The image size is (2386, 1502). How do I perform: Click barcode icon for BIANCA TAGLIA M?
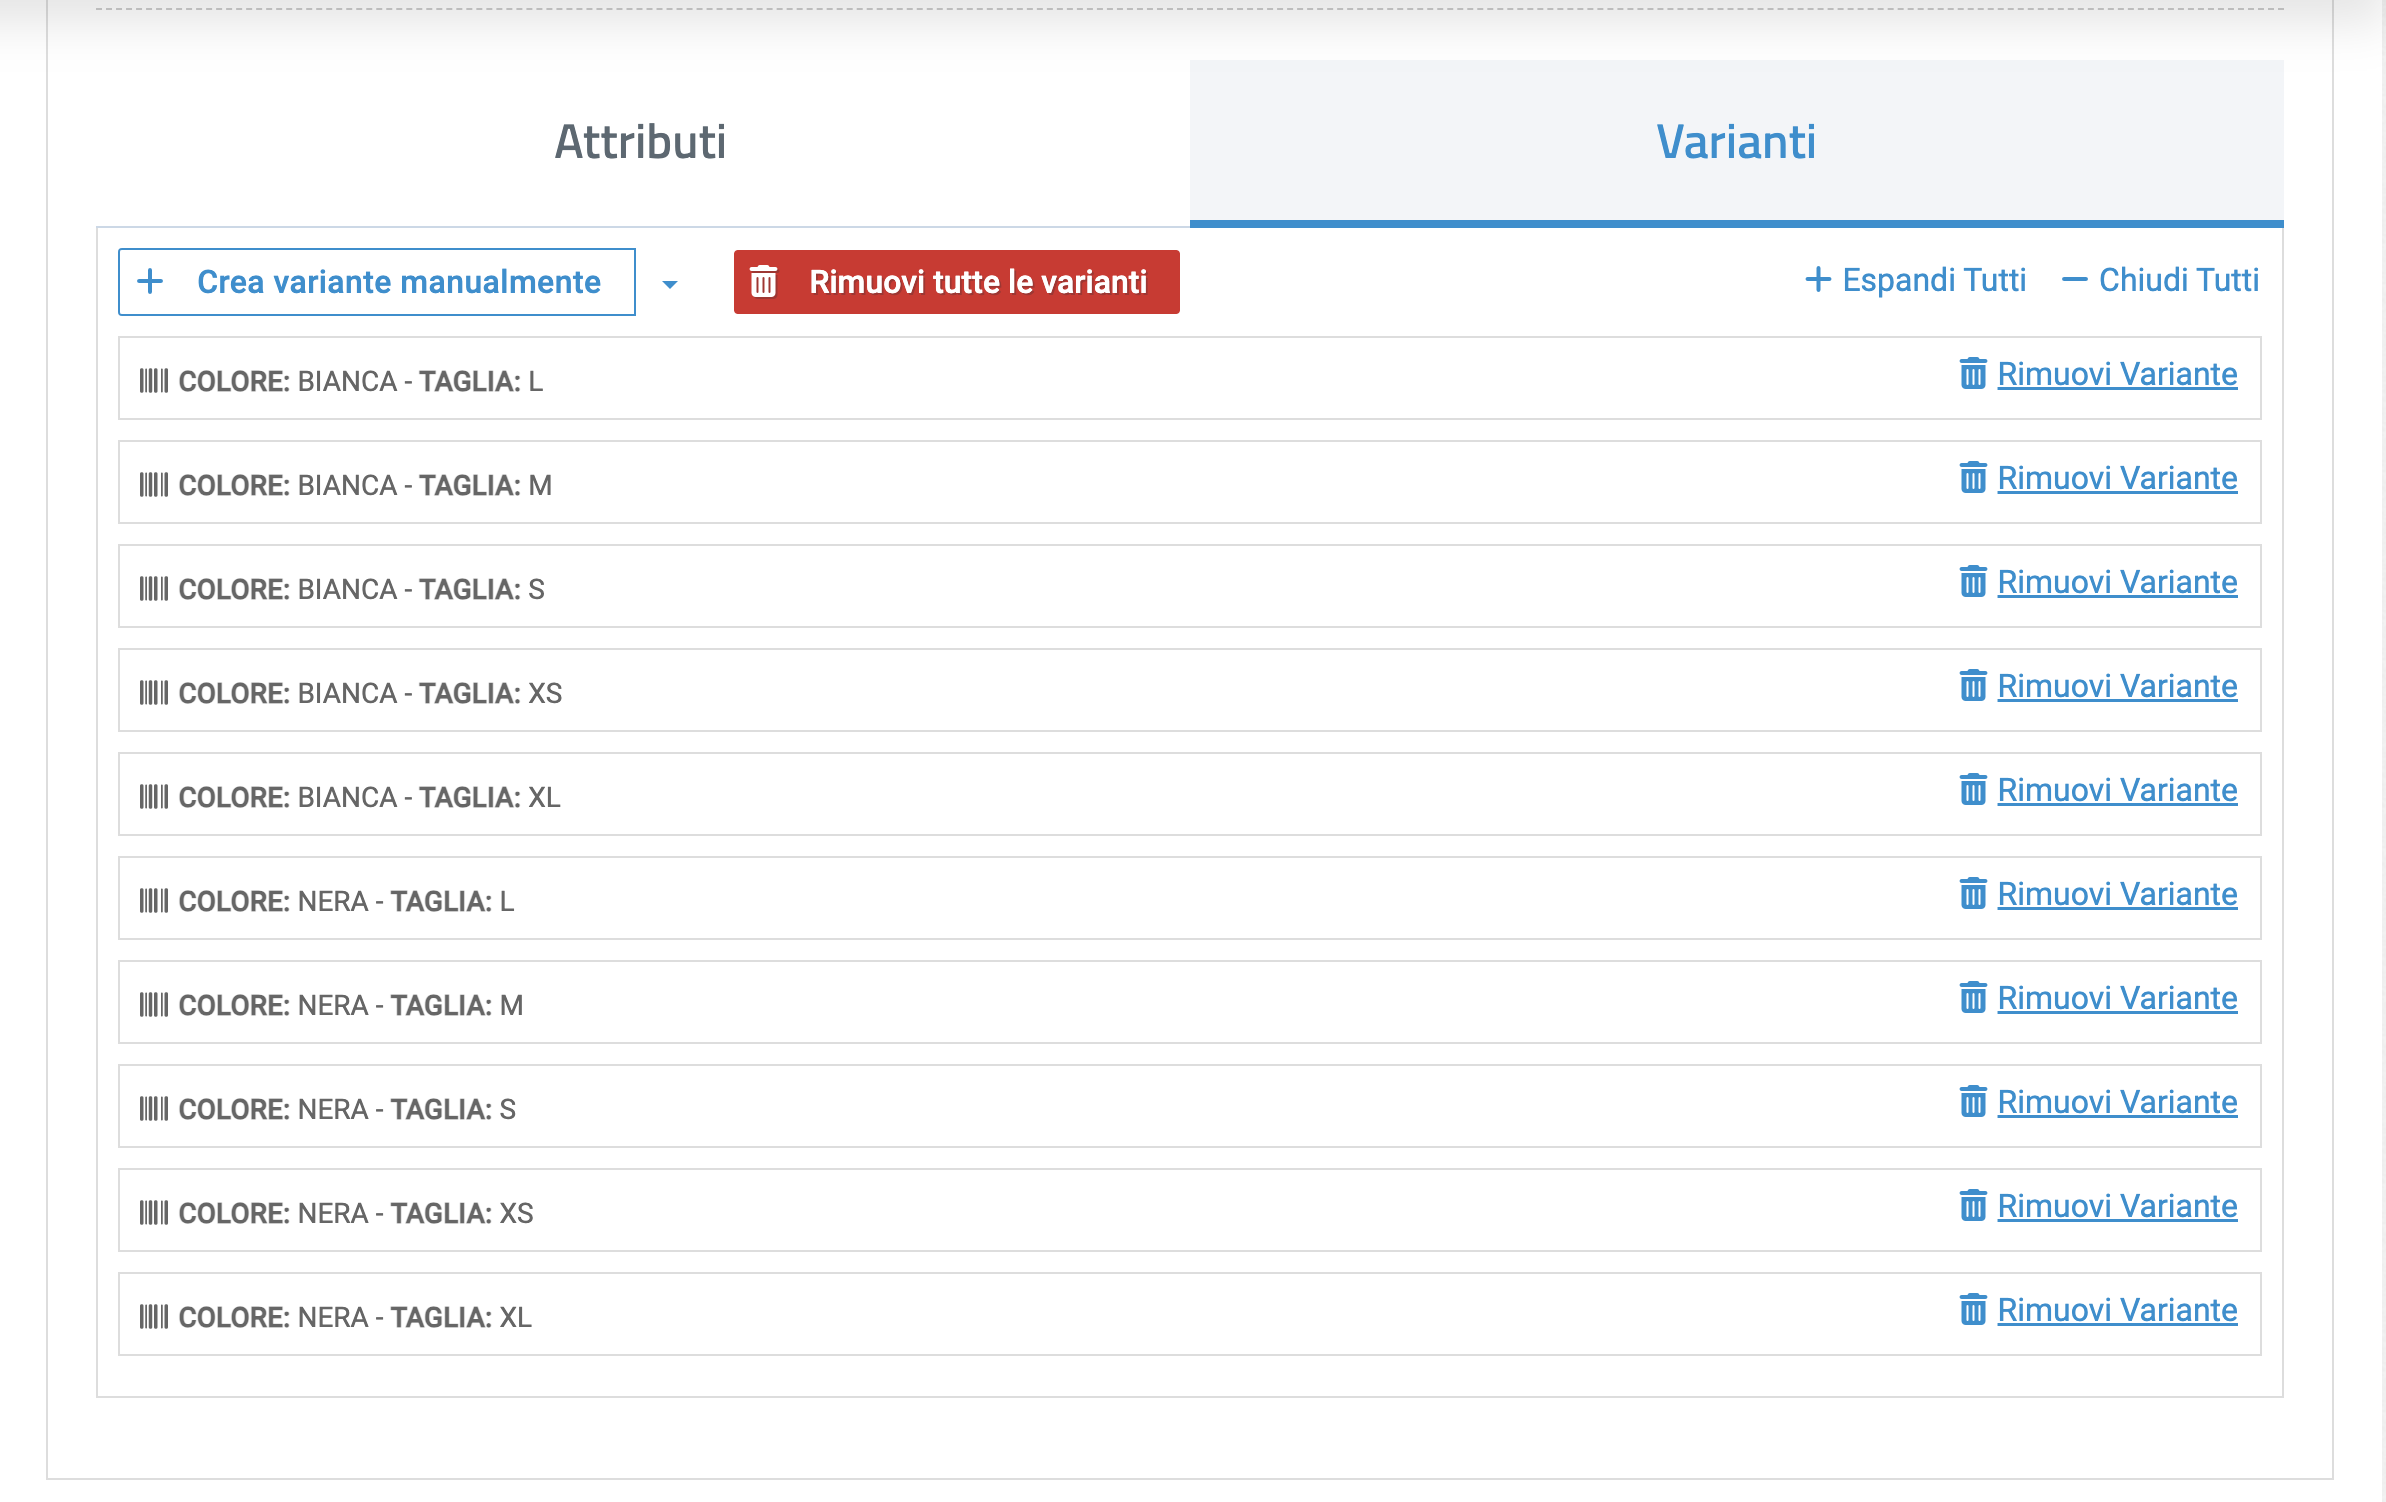click(x=154, y=485)
